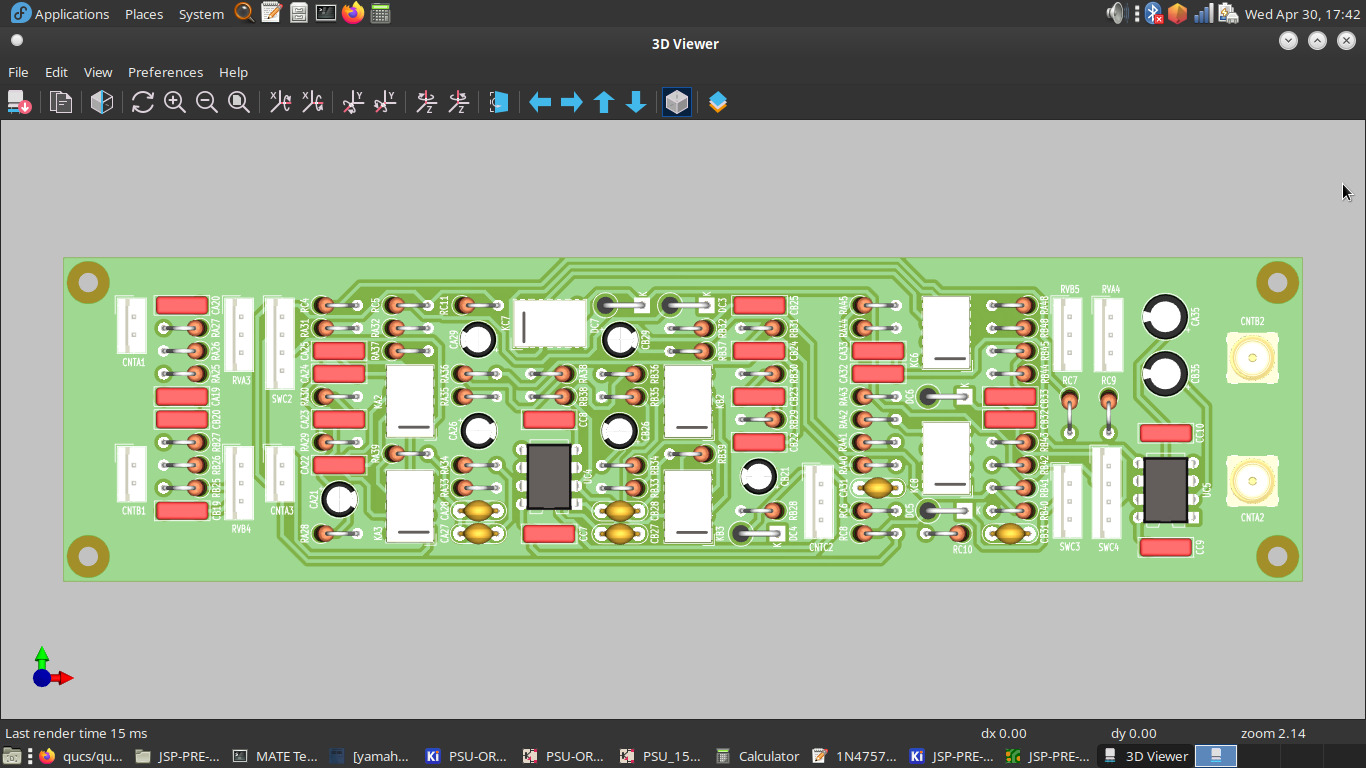Screen dimensions: 1366x768
Task: Click the XYZ axis gizmo in the viewport
Action: [x=51, y=668]
